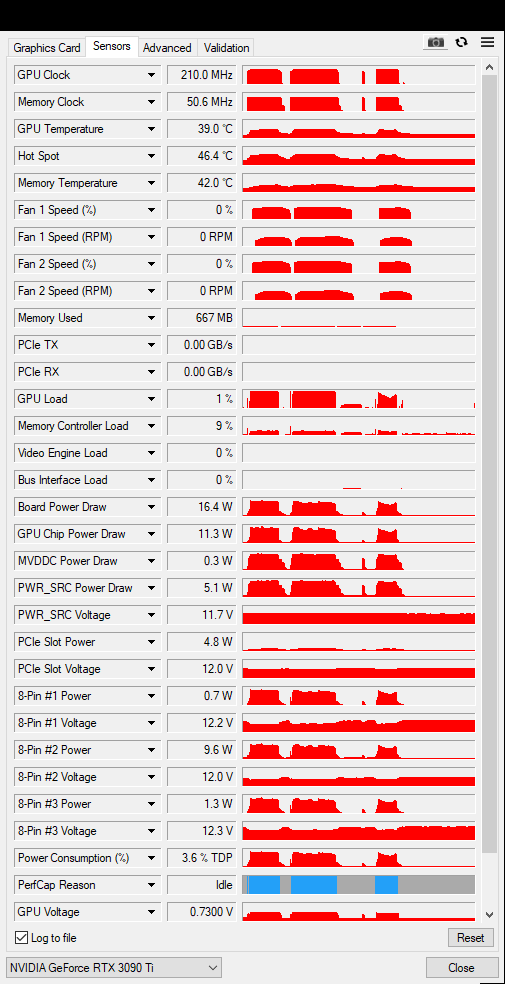Open the hamburger menu icon
The width and height of the screenshot is (505, 984).
tap(487, 43)
